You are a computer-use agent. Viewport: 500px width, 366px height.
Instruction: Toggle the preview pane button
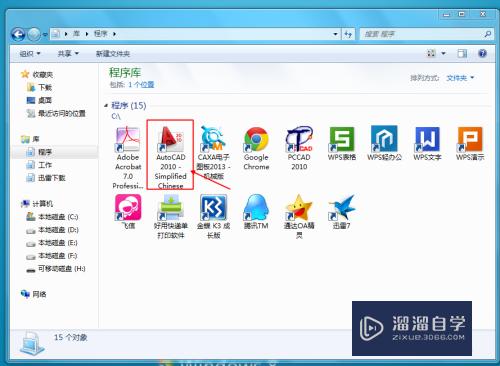[x=462, y=53]
